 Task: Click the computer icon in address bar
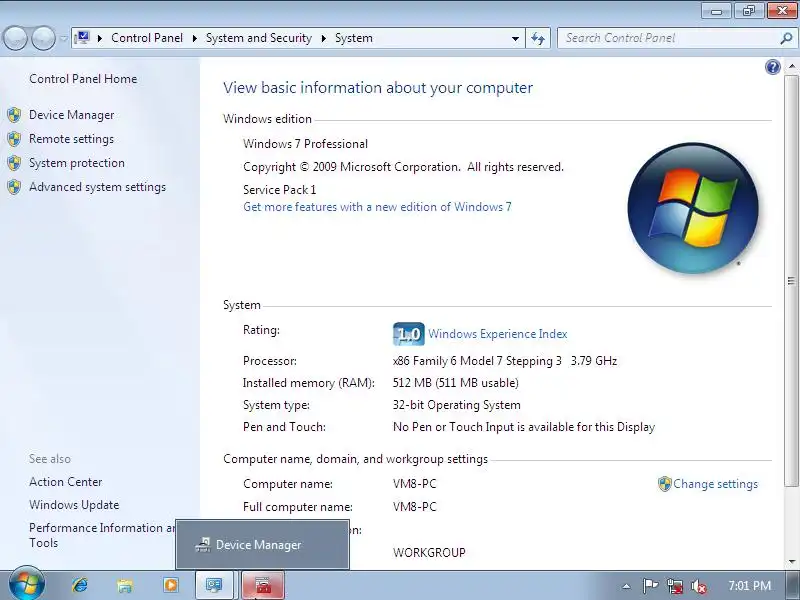pos(82,38)
